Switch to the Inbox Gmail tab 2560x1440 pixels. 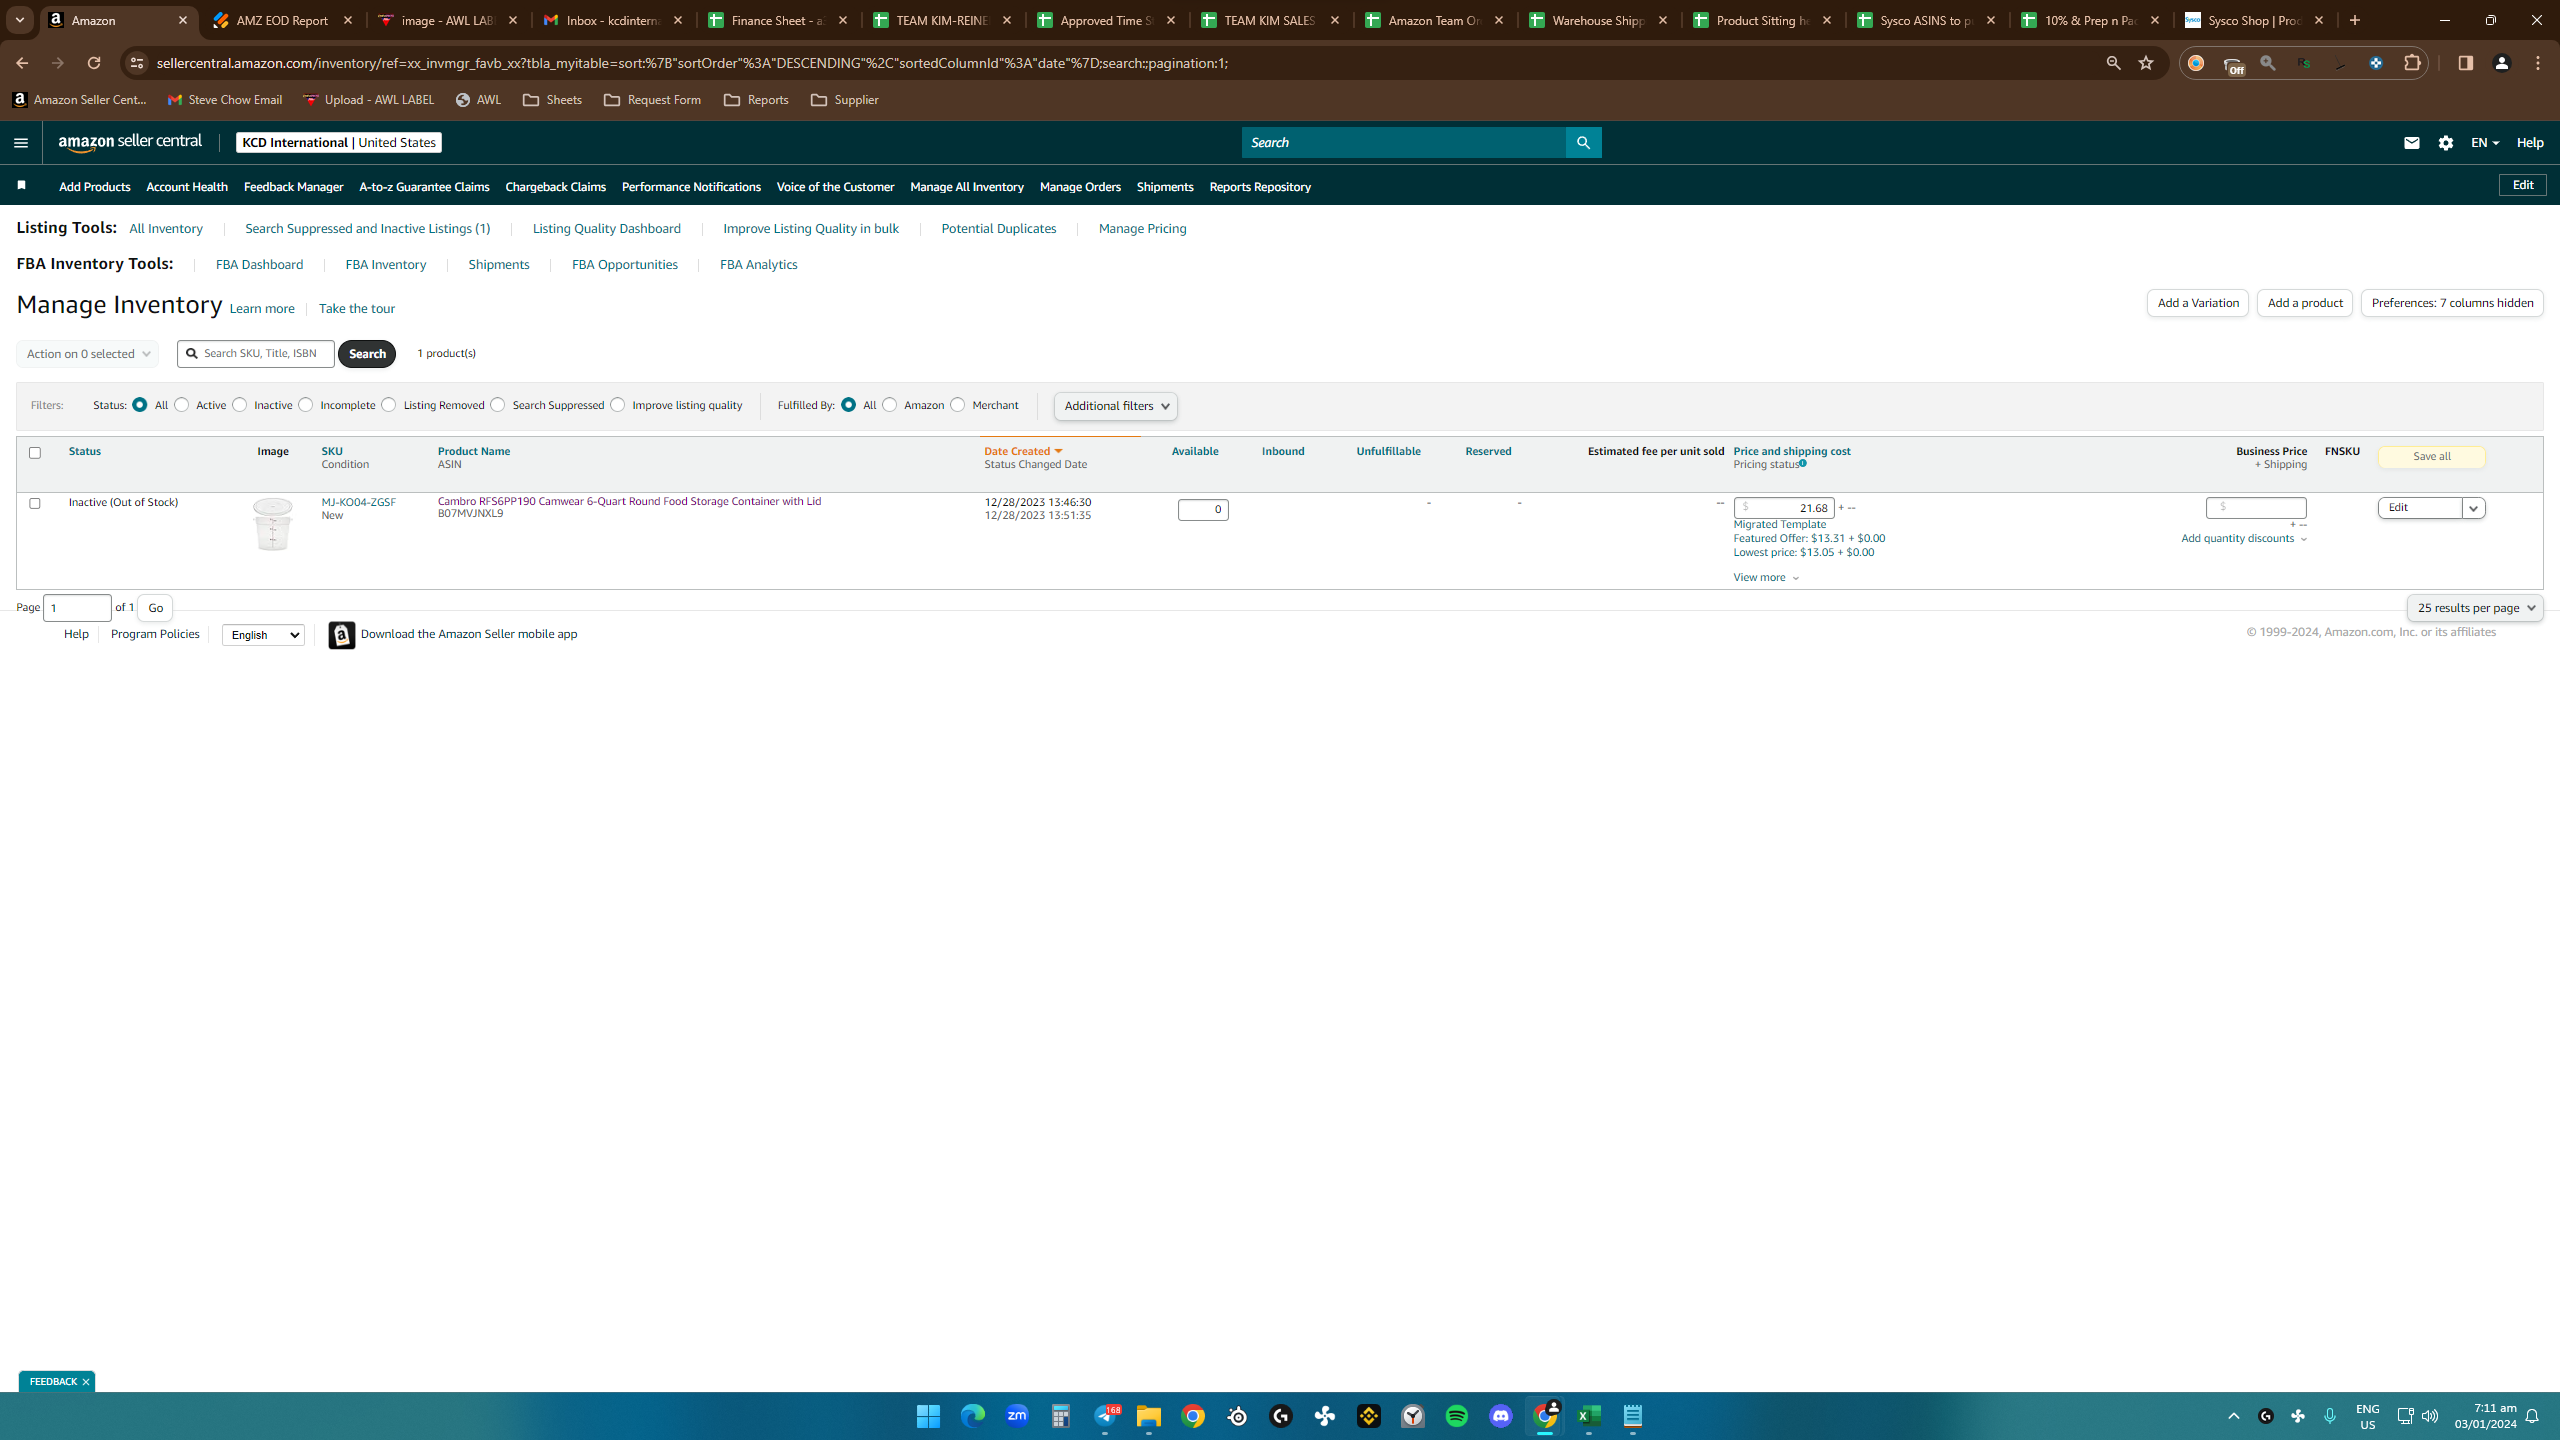[613, 20]
